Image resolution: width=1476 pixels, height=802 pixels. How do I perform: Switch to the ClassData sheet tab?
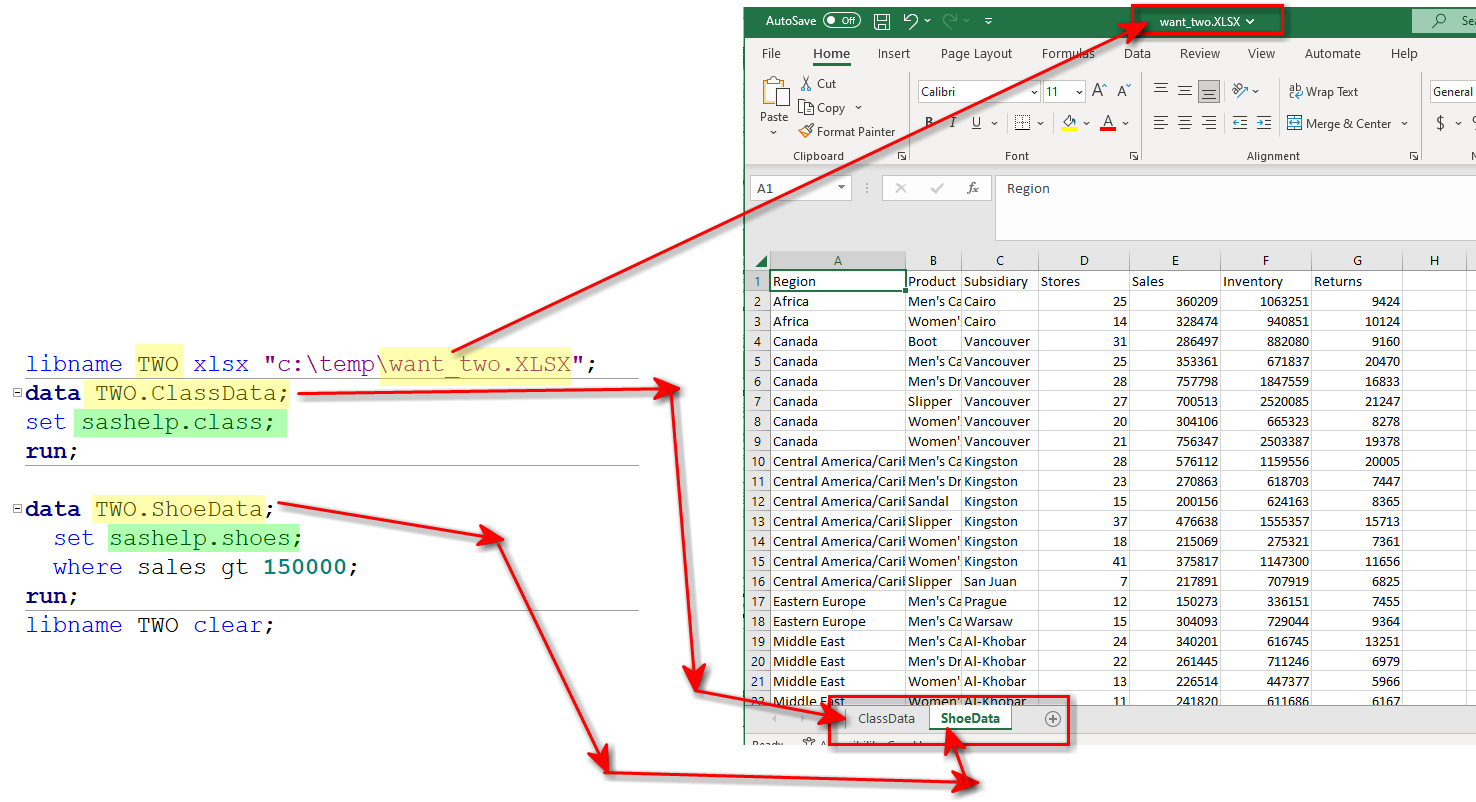(x=886, y=718)
